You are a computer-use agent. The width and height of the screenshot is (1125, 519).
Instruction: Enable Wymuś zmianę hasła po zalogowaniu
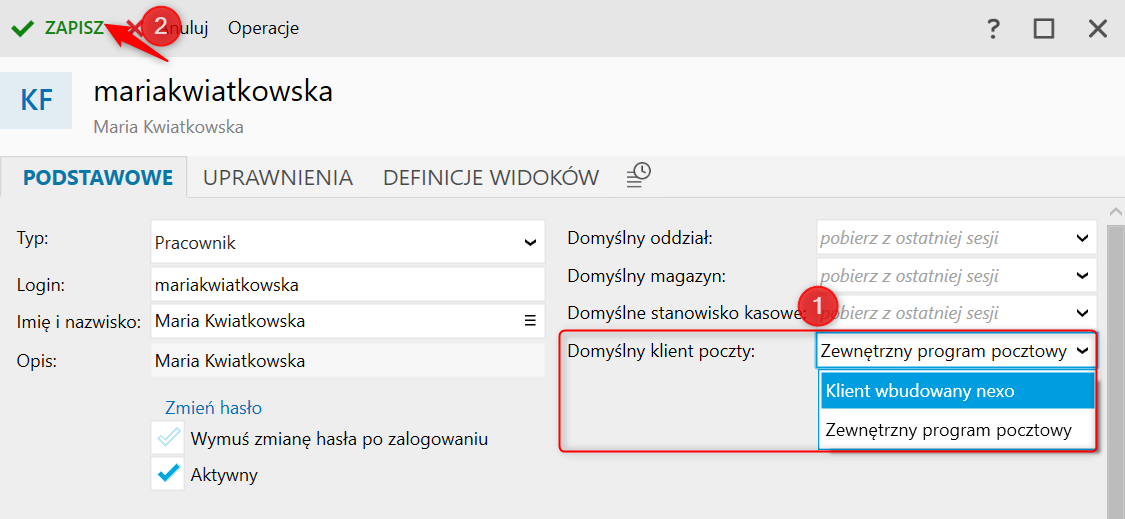click(168, 438)
